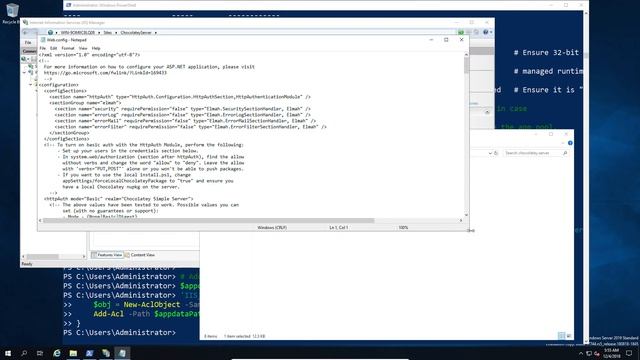The width and height of the screenshot is (640, 360).
Task: Click the Explorer address refresh button
Action: (496, 153)
